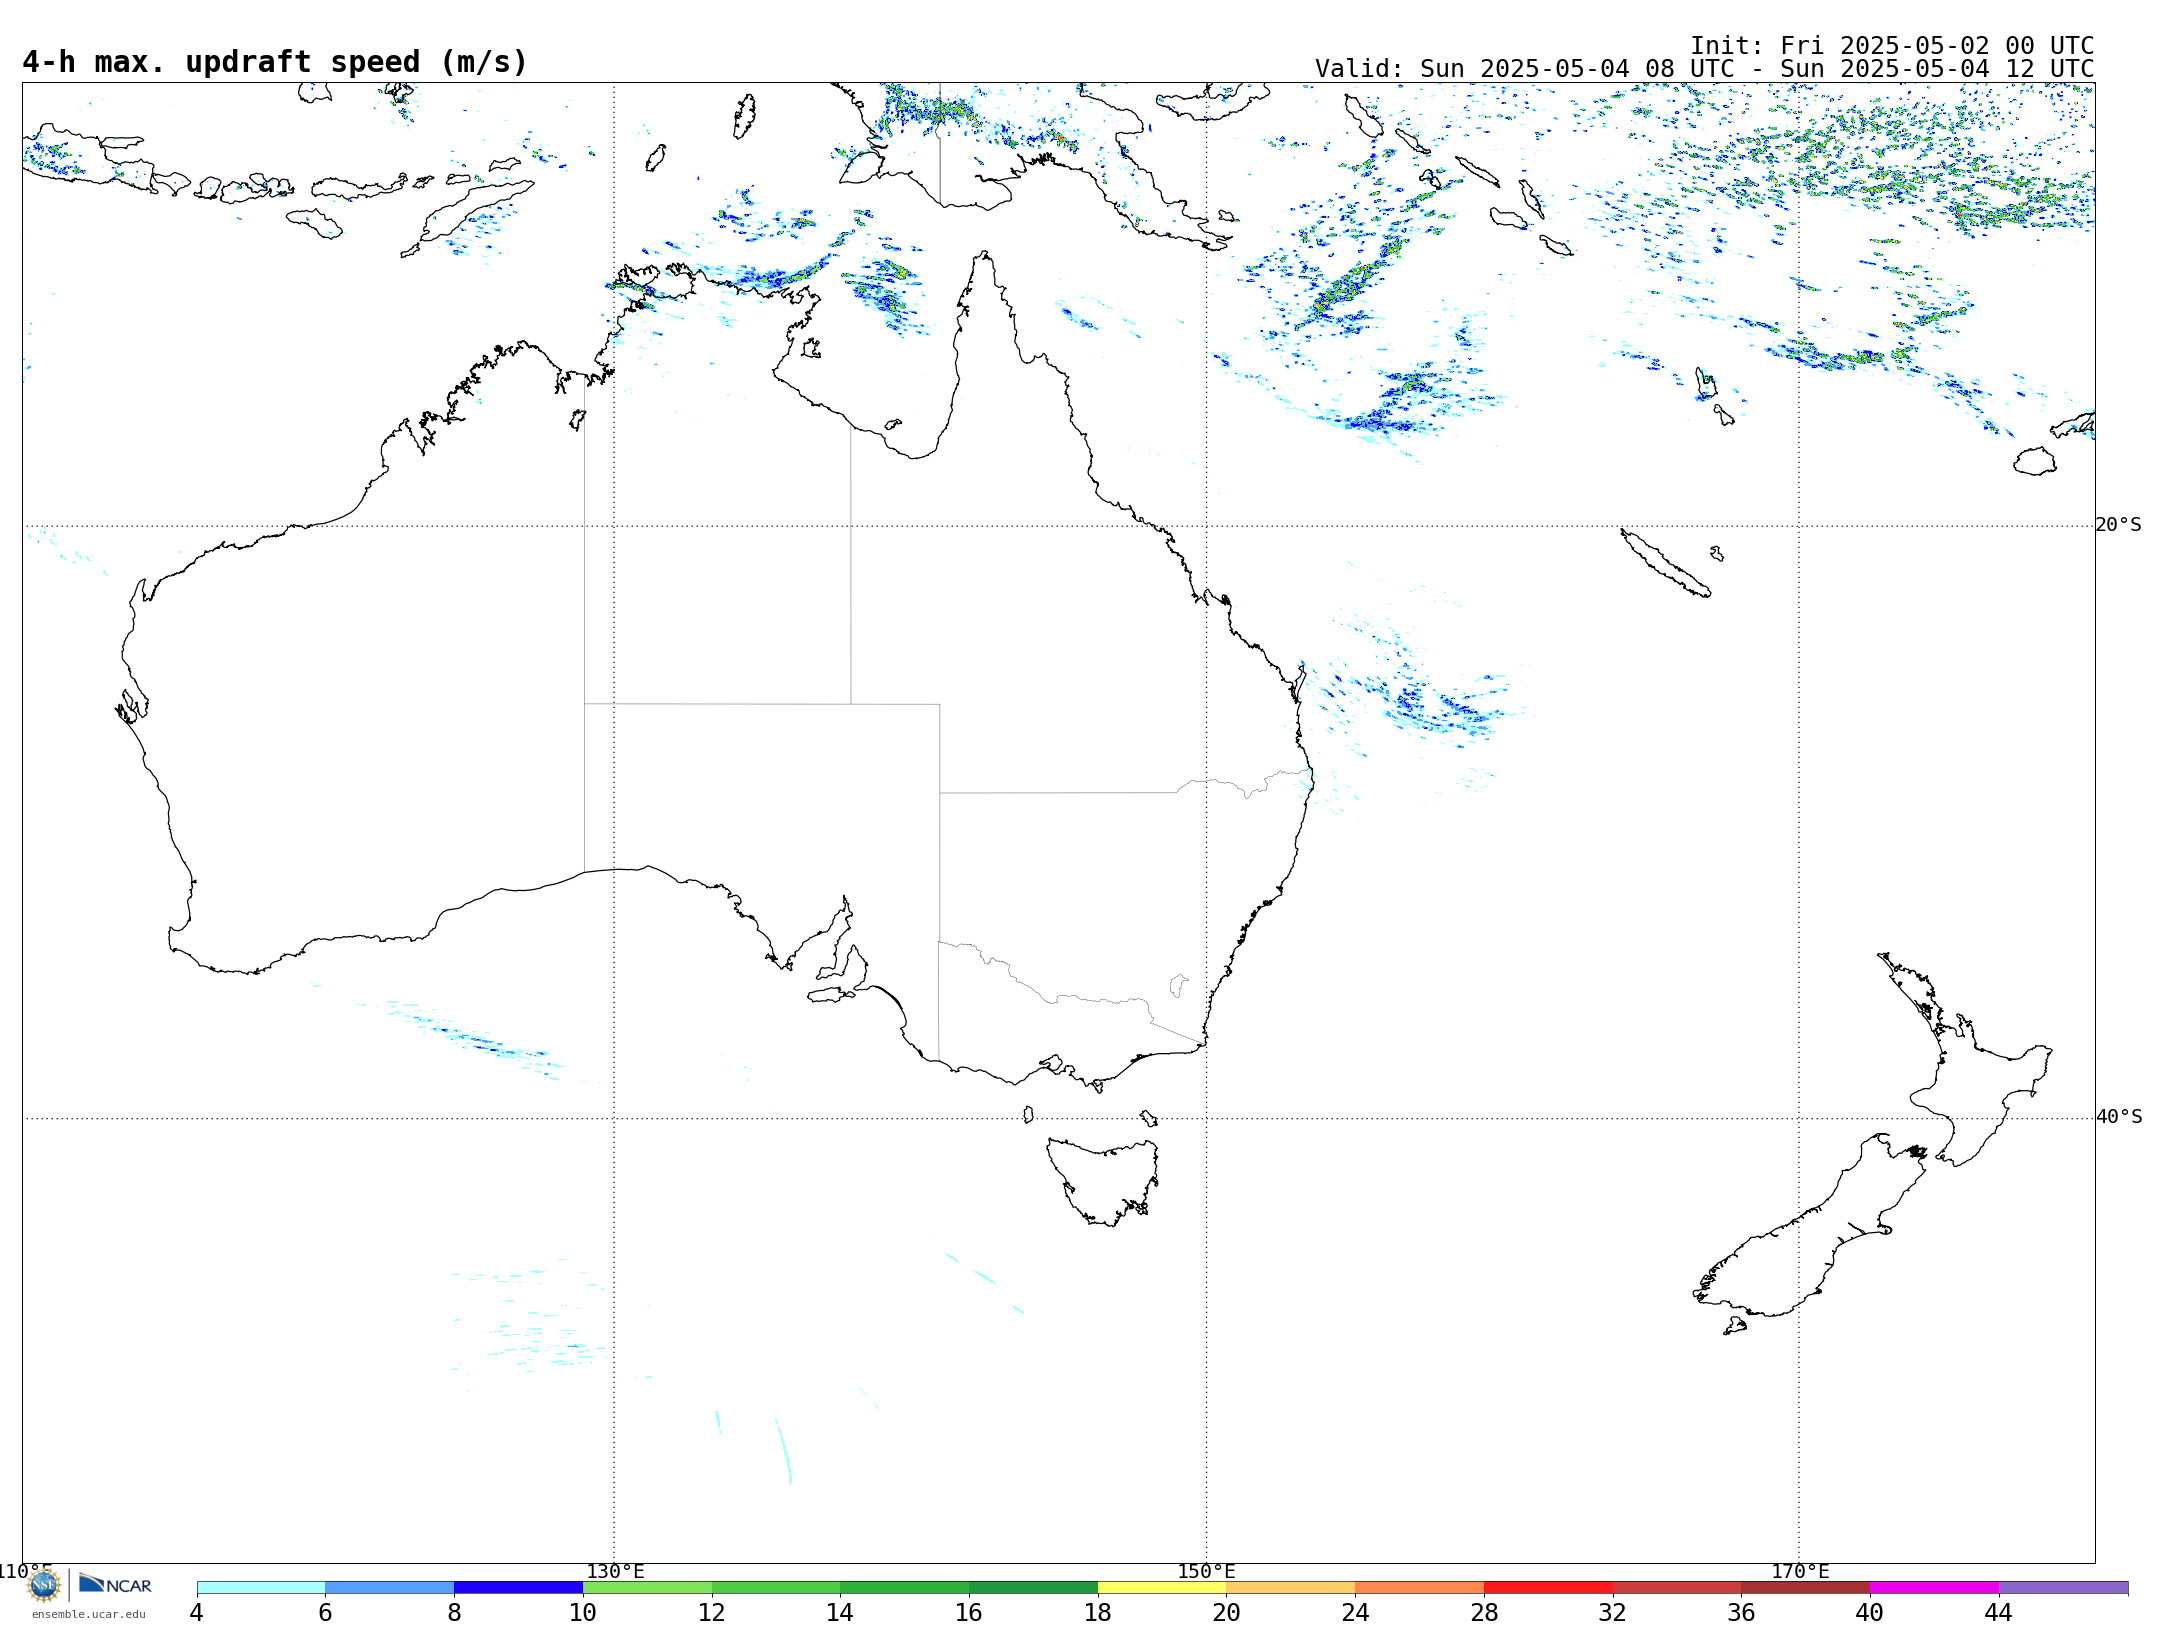
Task: Click the NSF logo emblem
Action: pyautogui.click(x=44, y=1585)
